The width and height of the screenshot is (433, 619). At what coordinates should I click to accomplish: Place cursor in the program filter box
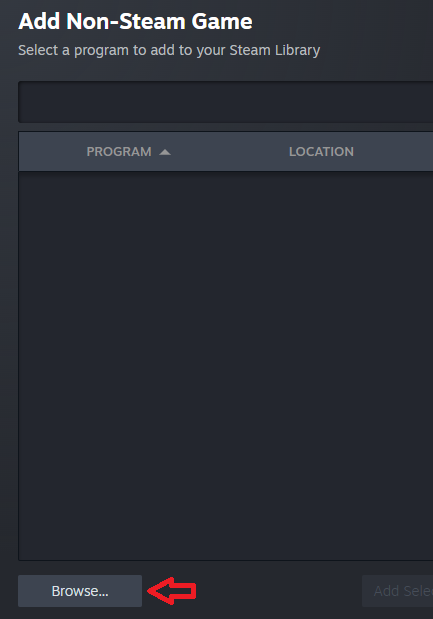(x=225, y=102)
